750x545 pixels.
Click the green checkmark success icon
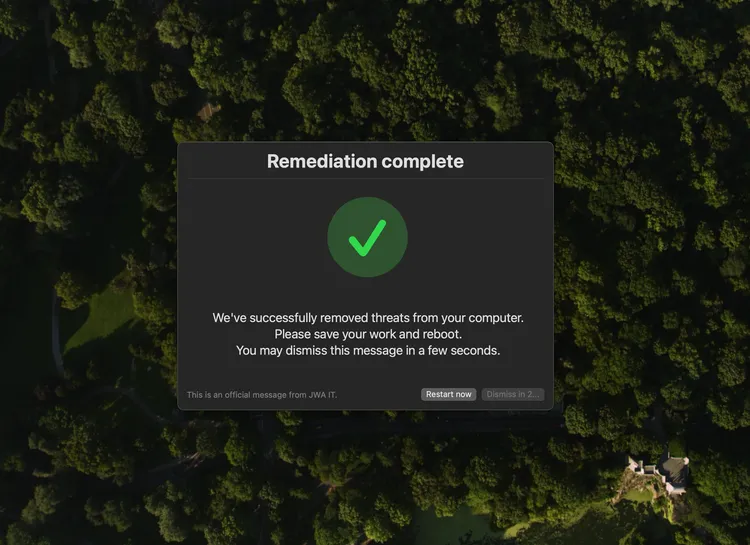pos(367,238)
